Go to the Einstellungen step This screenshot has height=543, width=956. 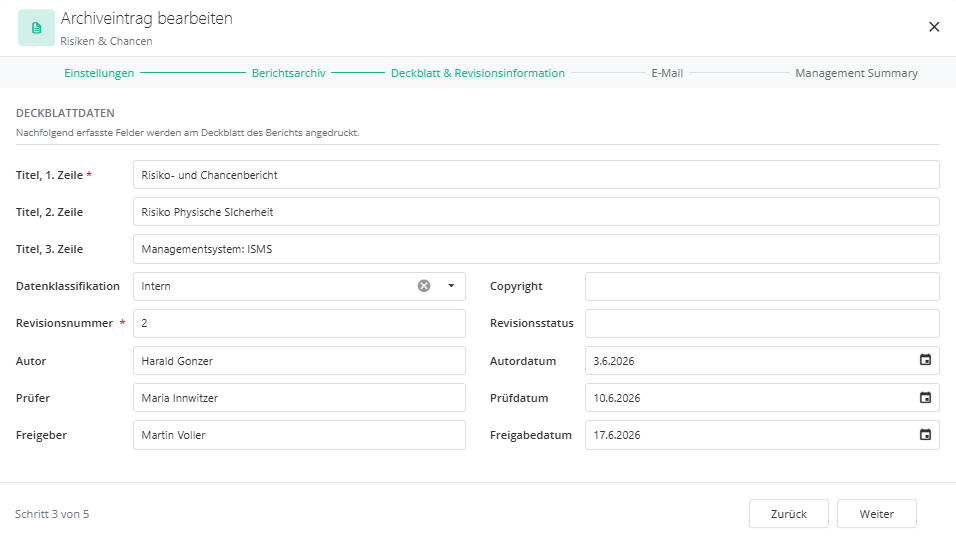click(x=99, y=73)
